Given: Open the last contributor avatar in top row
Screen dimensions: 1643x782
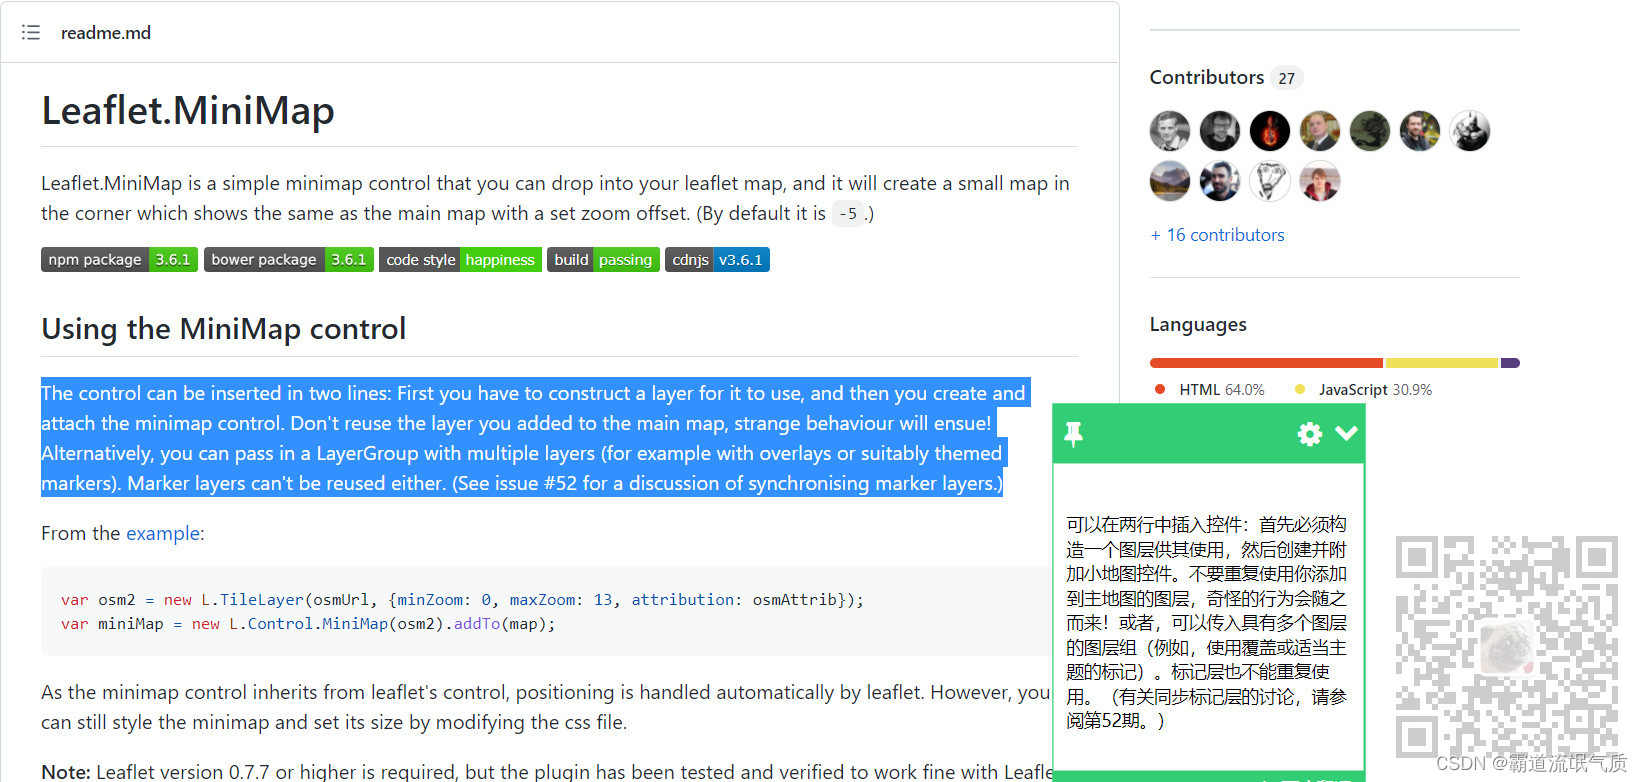Looking at the screenshot, I should [1470, 131].
